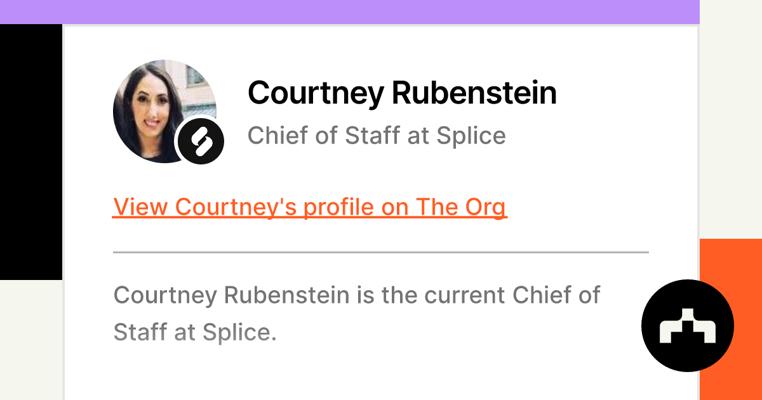762x400 pixels.
Task: Click "Chief of Staff" in the gray subtitle
Action: pos(322,135)
